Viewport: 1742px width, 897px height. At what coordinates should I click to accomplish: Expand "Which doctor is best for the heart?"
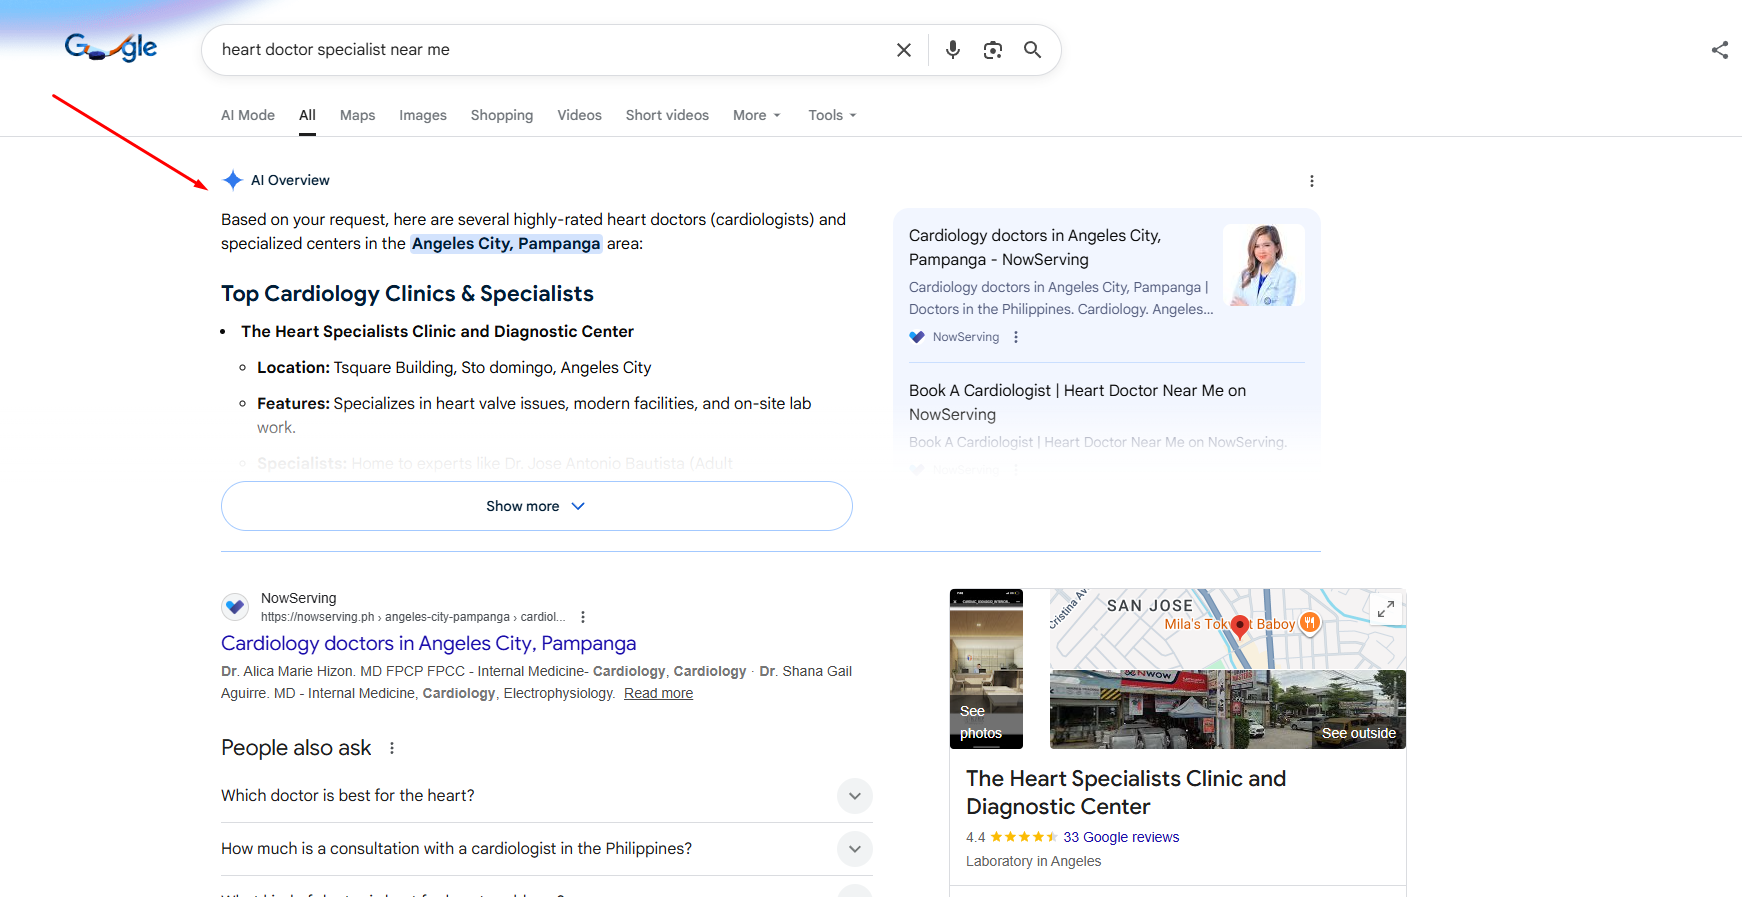click(x=854, y=796)
